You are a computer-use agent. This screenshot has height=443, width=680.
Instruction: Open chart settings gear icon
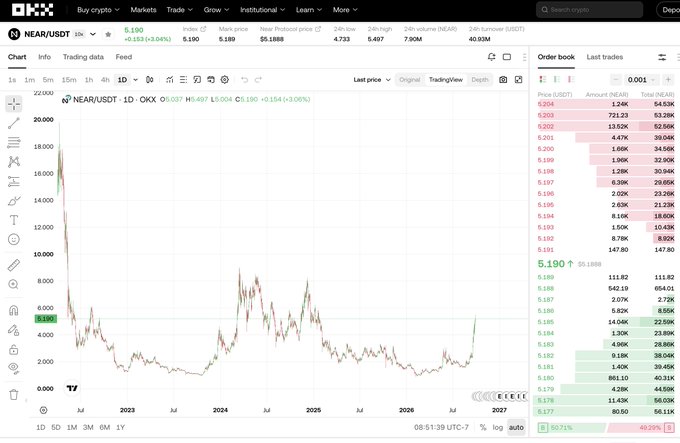pyautogui.click(x=225, y=79)
